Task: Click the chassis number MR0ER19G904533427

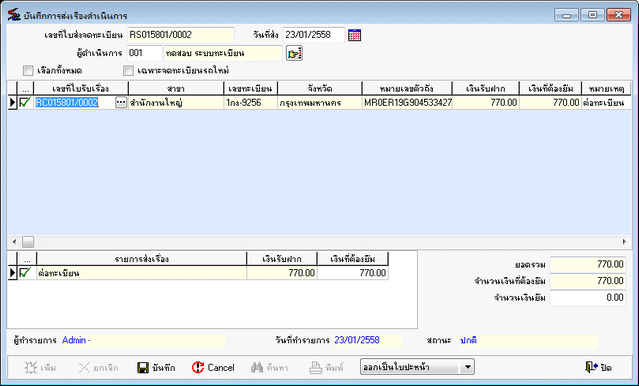Action: coord(407,103)
